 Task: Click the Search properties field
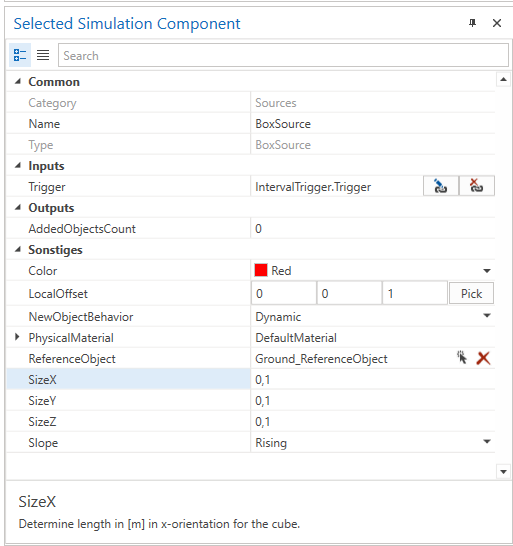click(x=283, y=55)
